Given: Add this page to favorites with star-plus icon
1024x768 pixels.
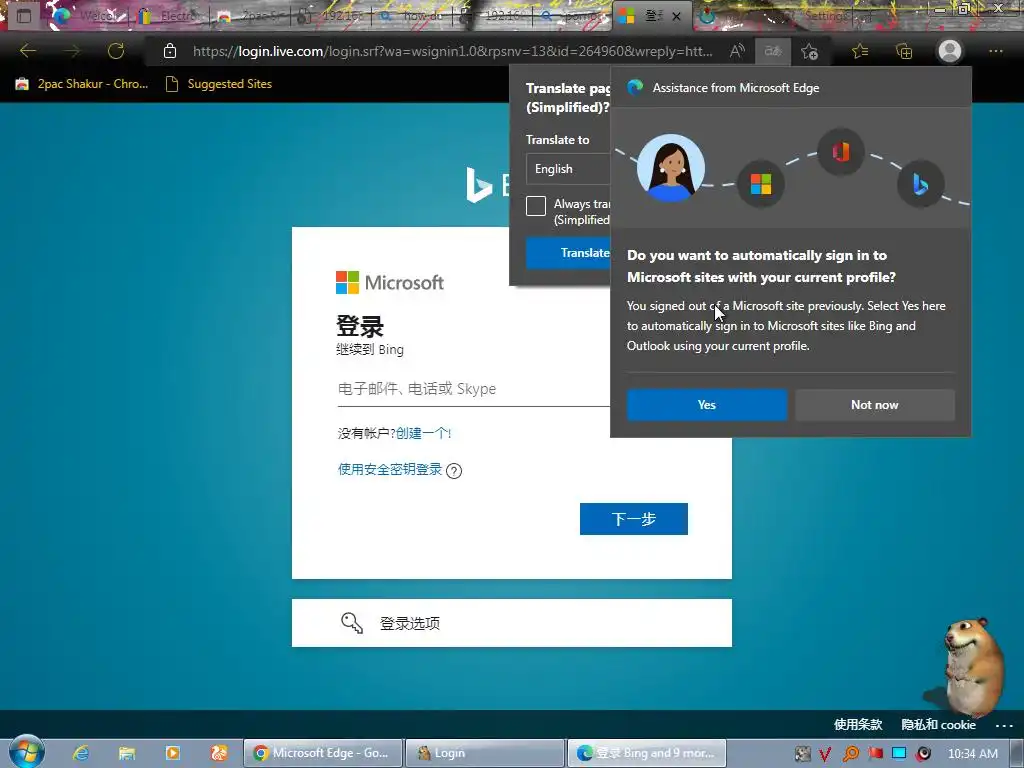Looking at the screenshot, I should tap(810, 51).
